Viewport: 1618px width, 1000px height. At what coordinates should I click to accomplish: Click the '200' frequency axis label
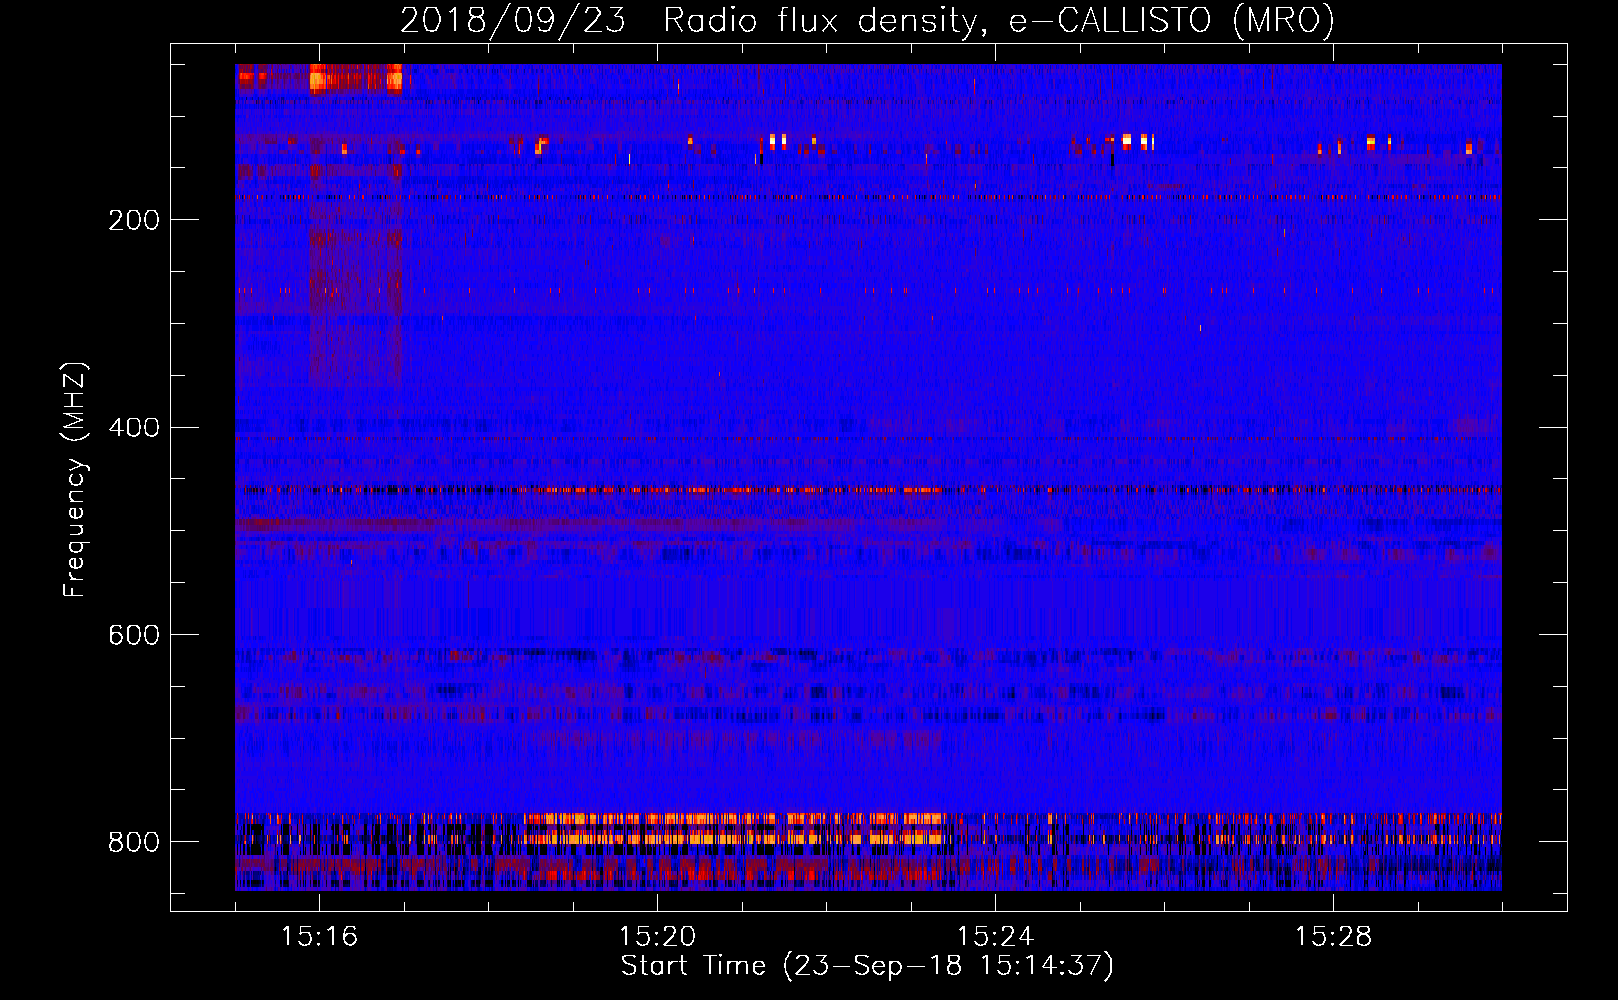pyautogui.click(x=134, y=220)
